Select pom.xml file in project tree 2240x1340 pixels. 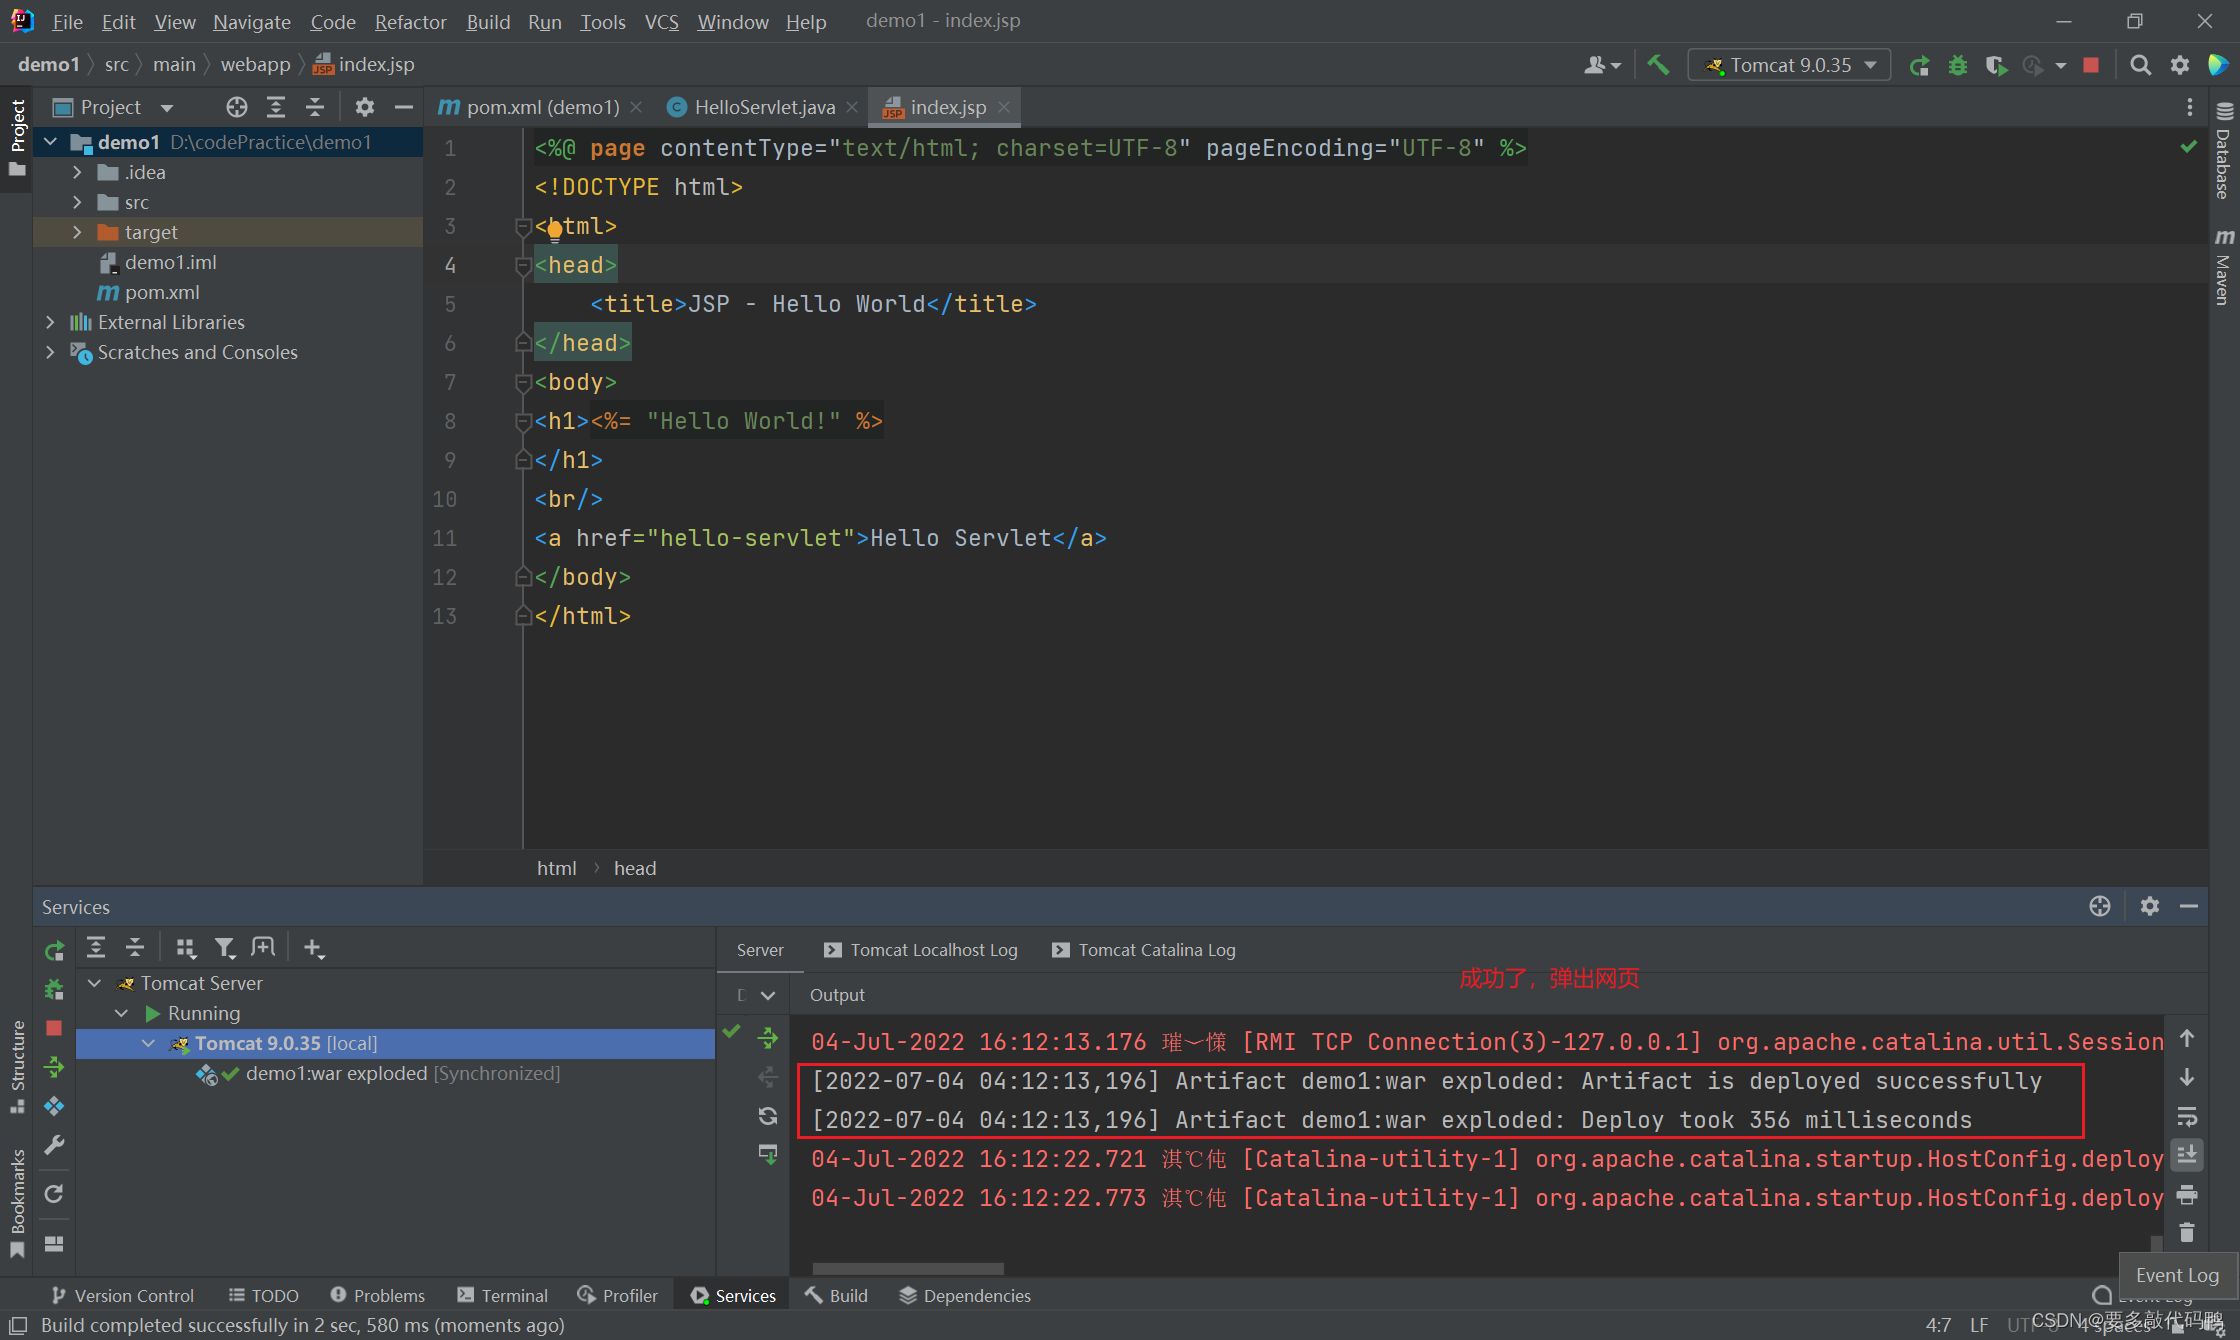point(161,292)
